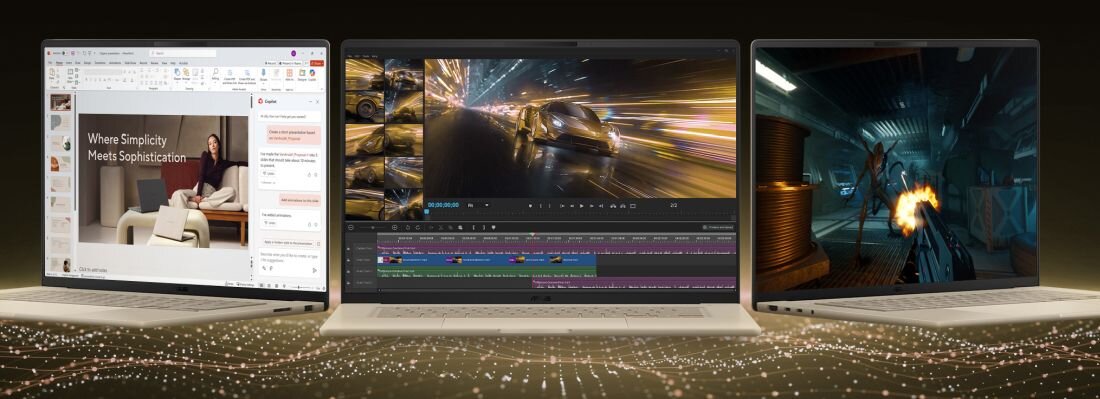Toggle the green audio track header icon

pyautogui.click(x=349, y=271)
